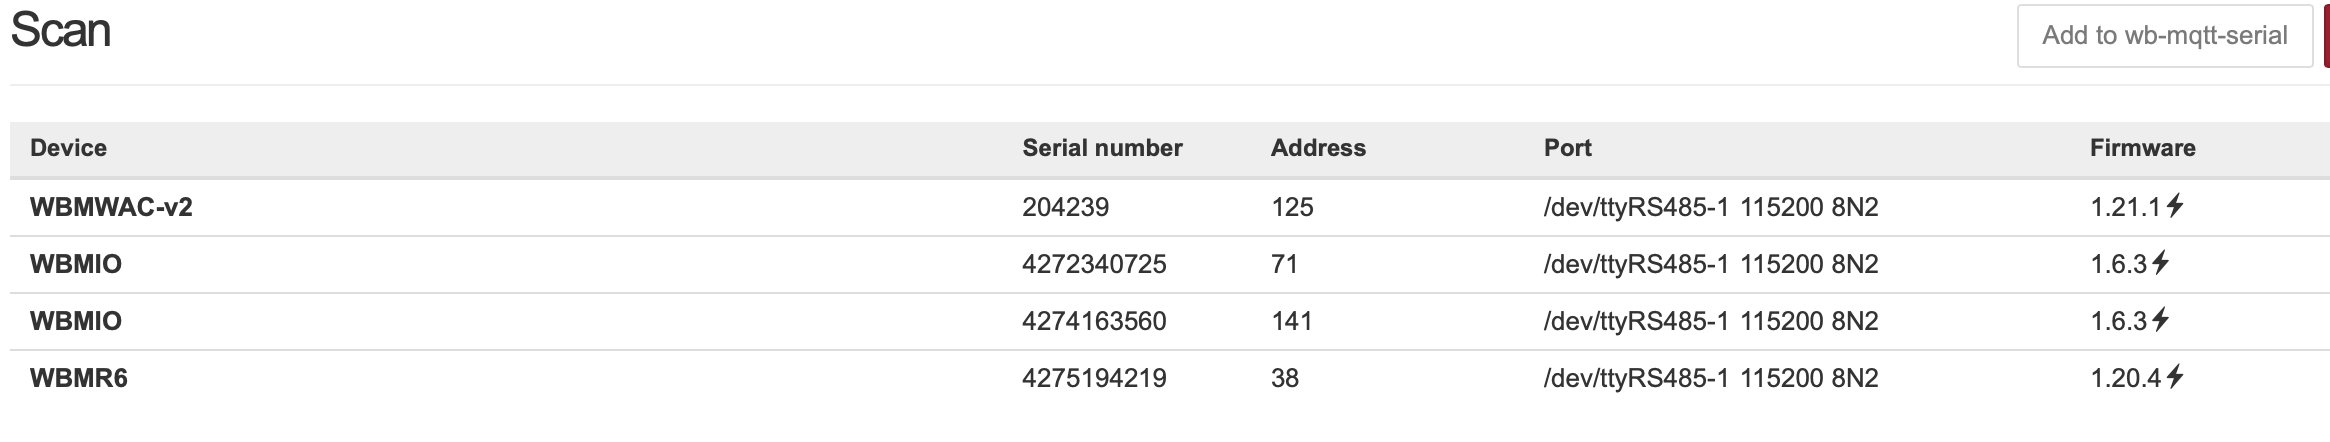Screen dimensions: 2330x442
Task: Click firmware bolt icon for WBMIO address 141
Action: [x=2160, y=321]
